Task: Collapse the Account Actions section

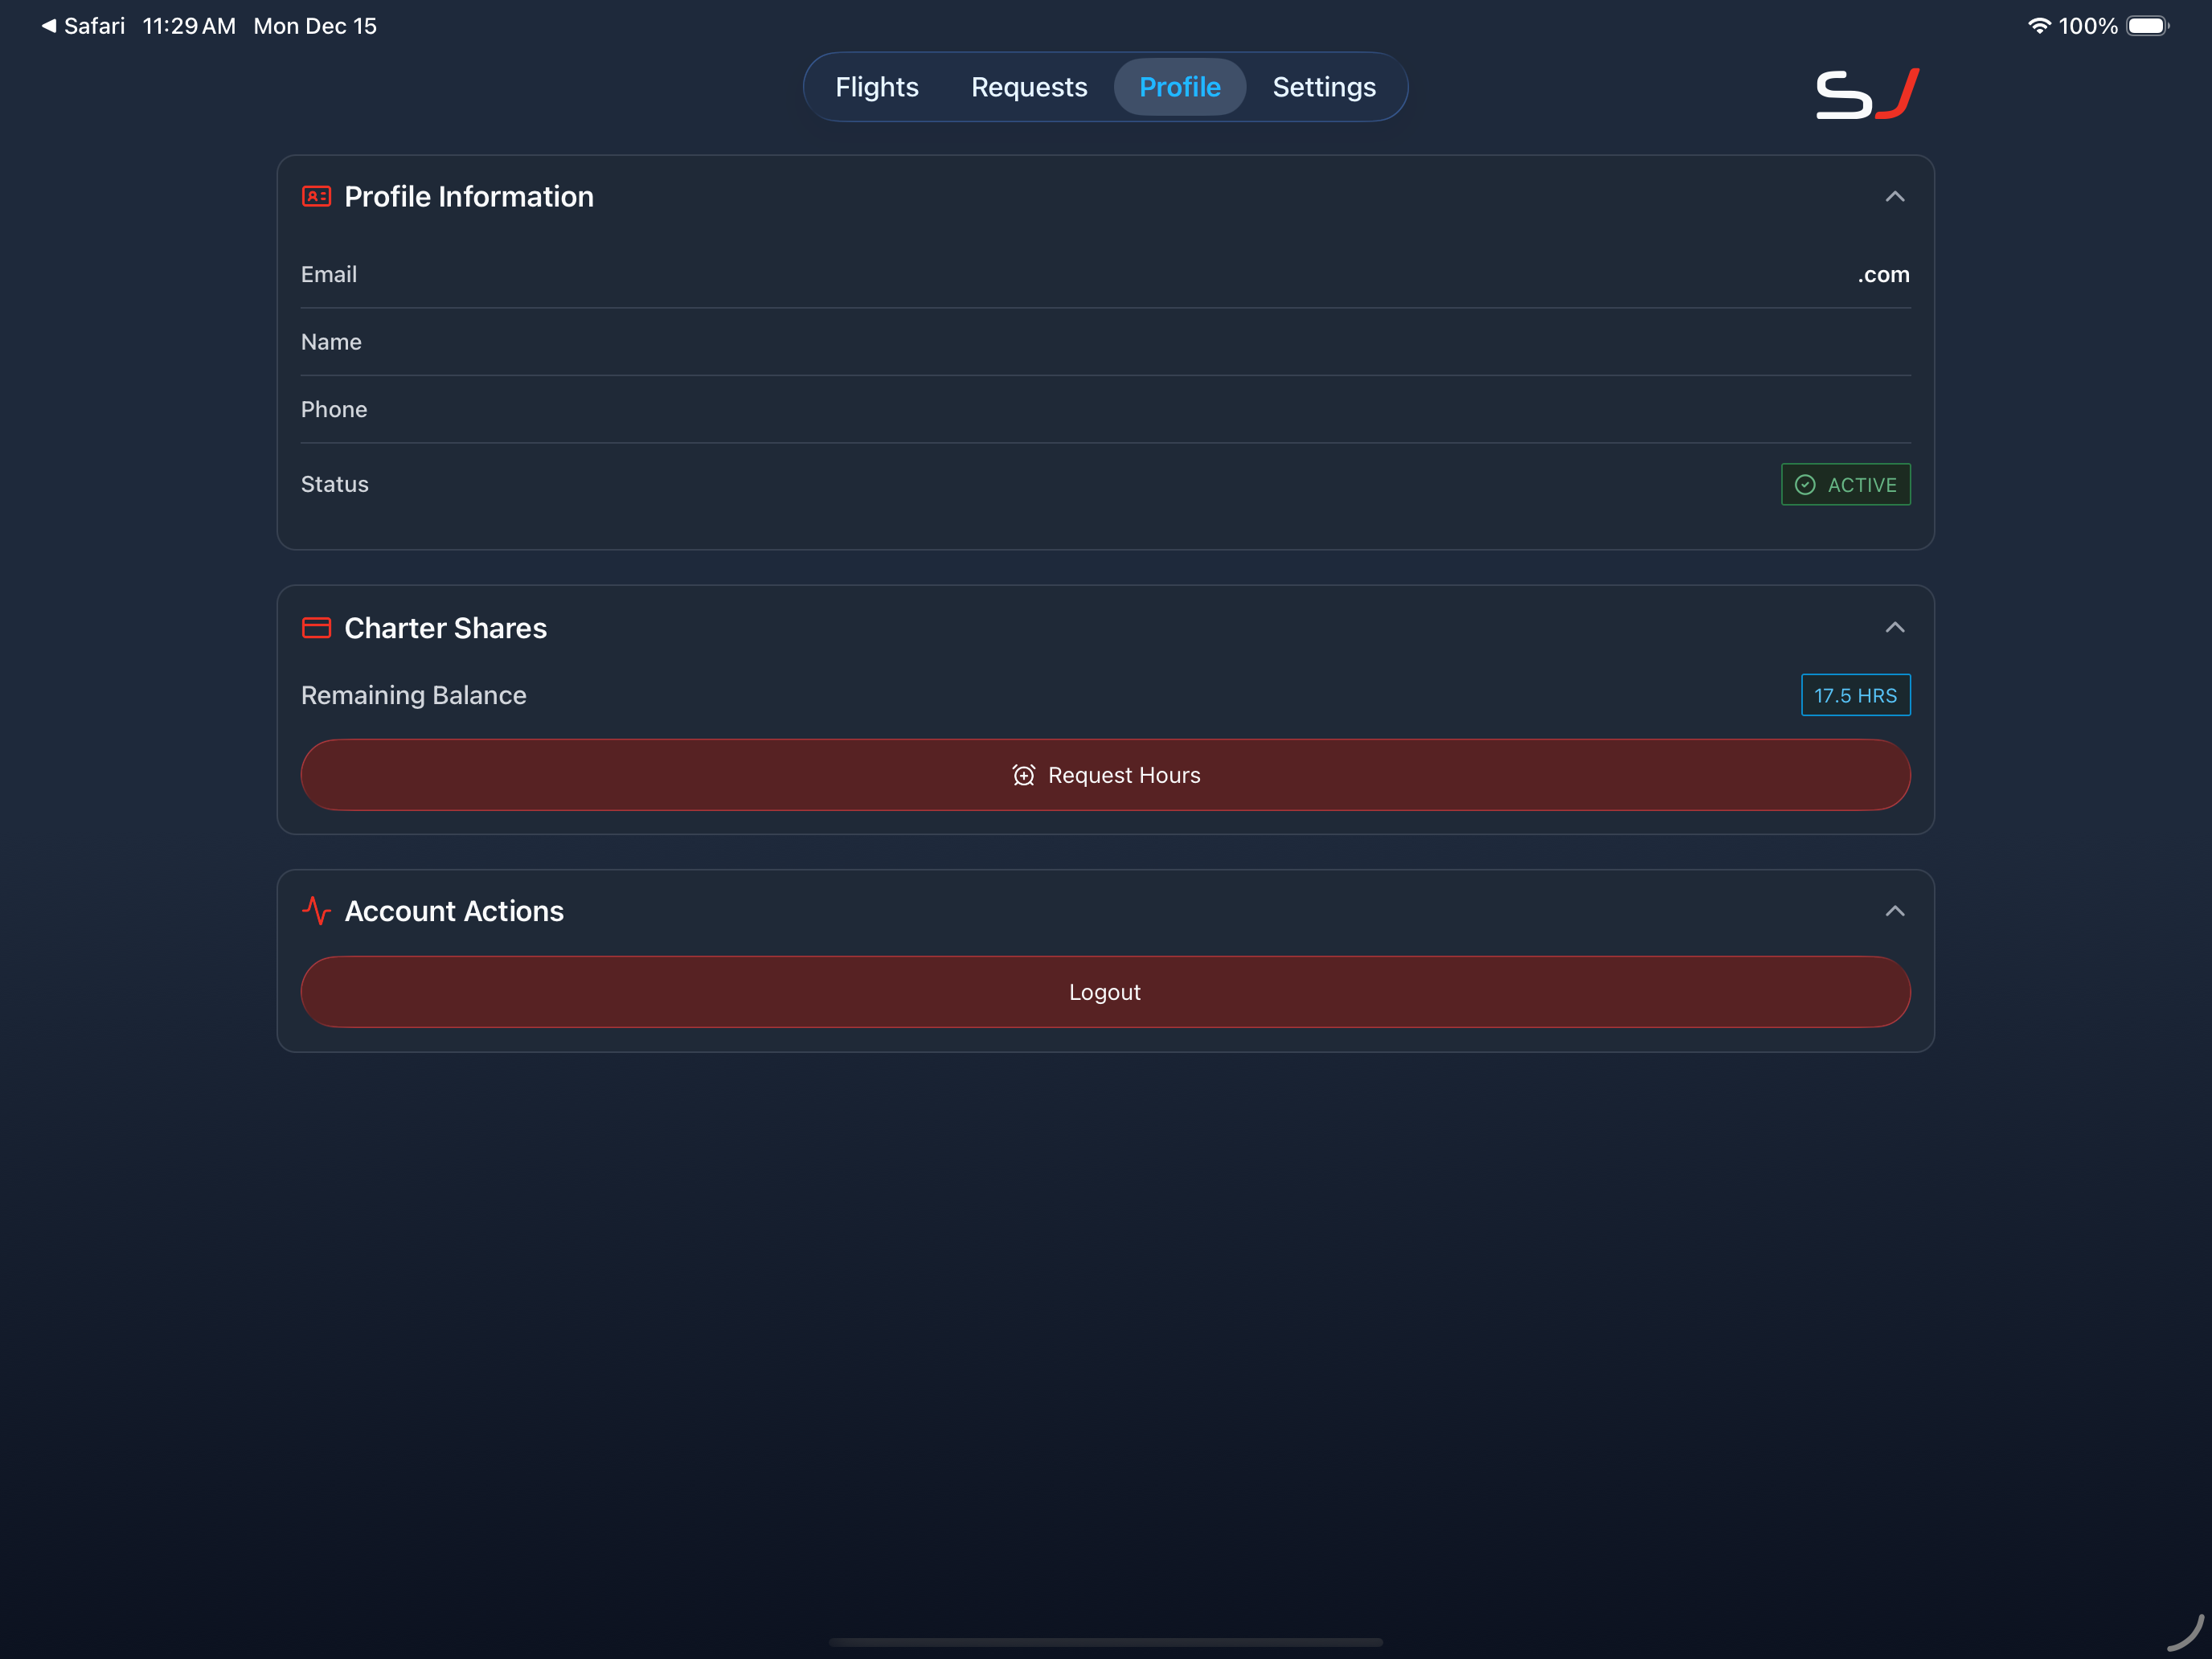Action: coord(1896,911)
